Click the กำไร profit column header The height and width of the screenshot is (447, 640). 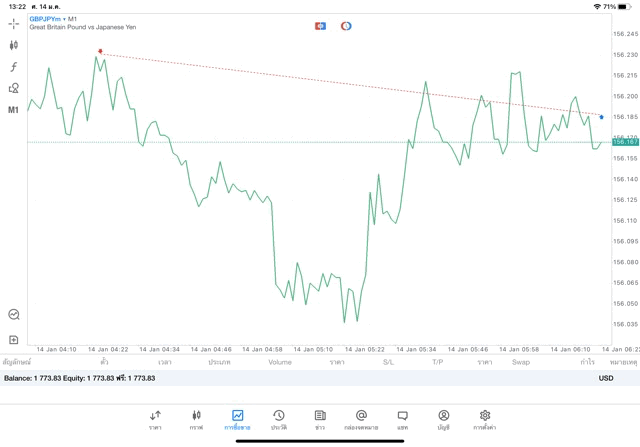coord(587,362)
